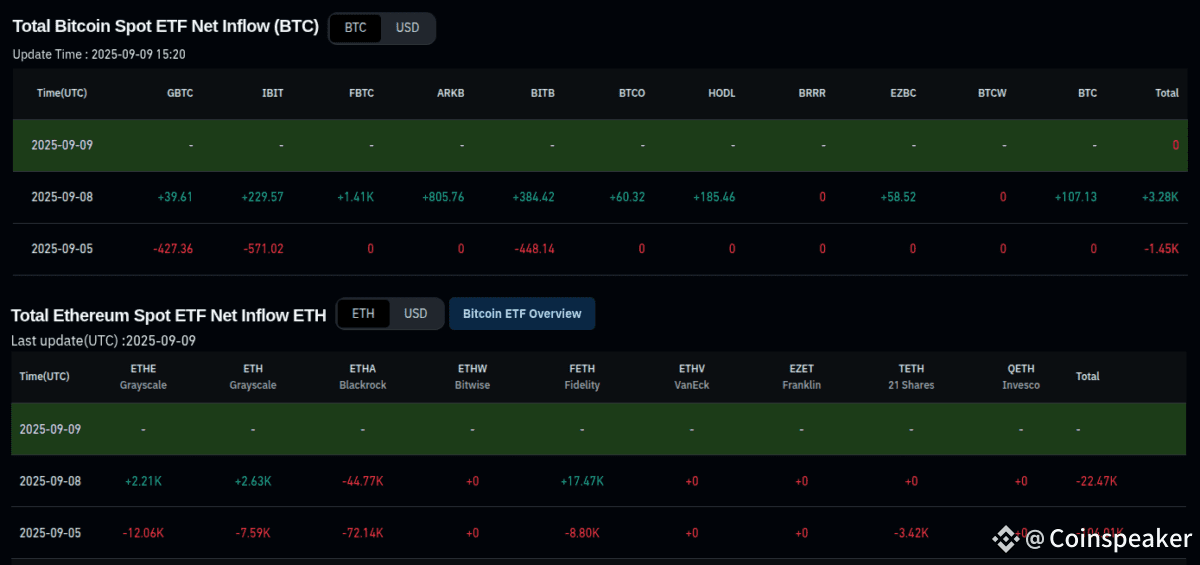Select the +1.41K FBTC inflow value
Screen dimensions: 1200x565
point(356,197)
